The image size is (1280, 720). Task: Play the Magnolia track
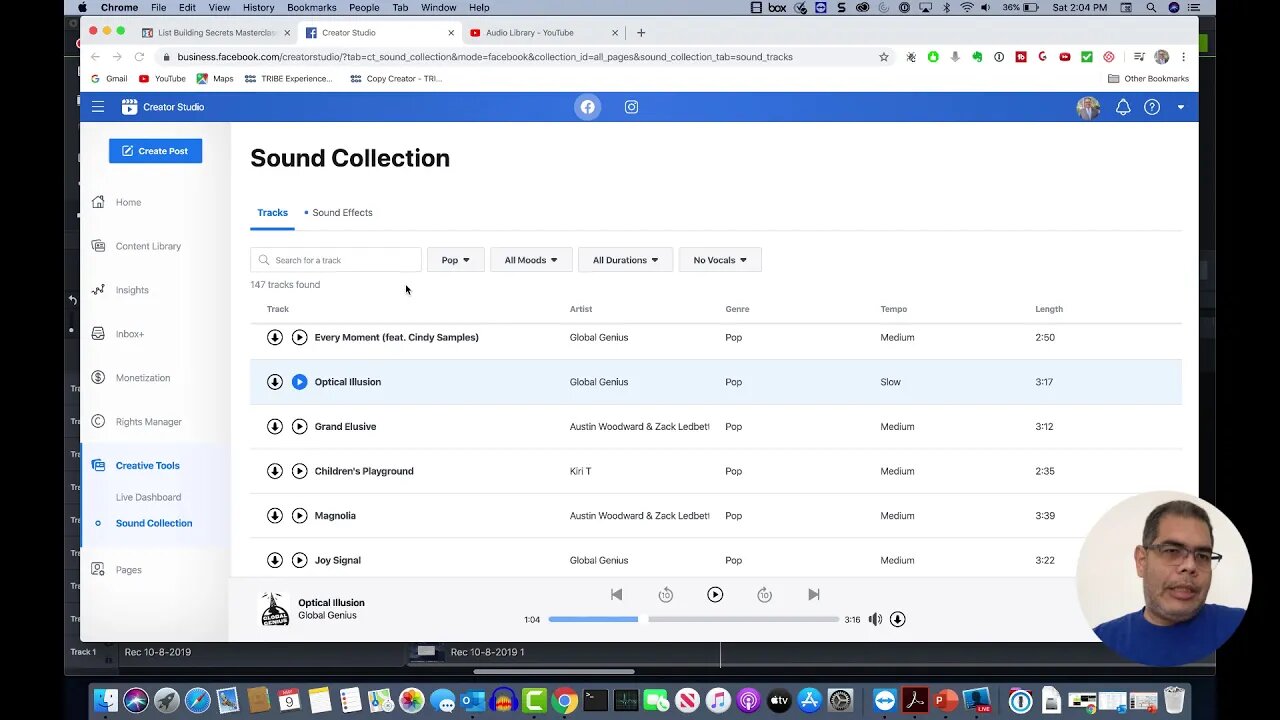coord(299,516)
